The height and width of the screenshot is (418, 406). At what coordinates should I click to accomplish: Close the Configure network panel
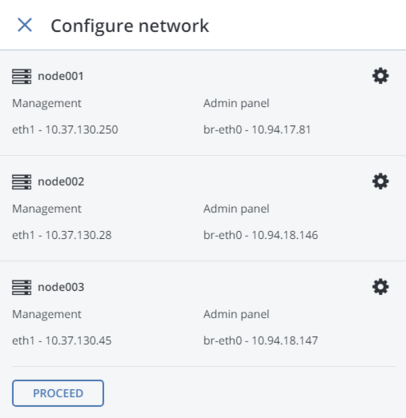(x=25, y=25)
